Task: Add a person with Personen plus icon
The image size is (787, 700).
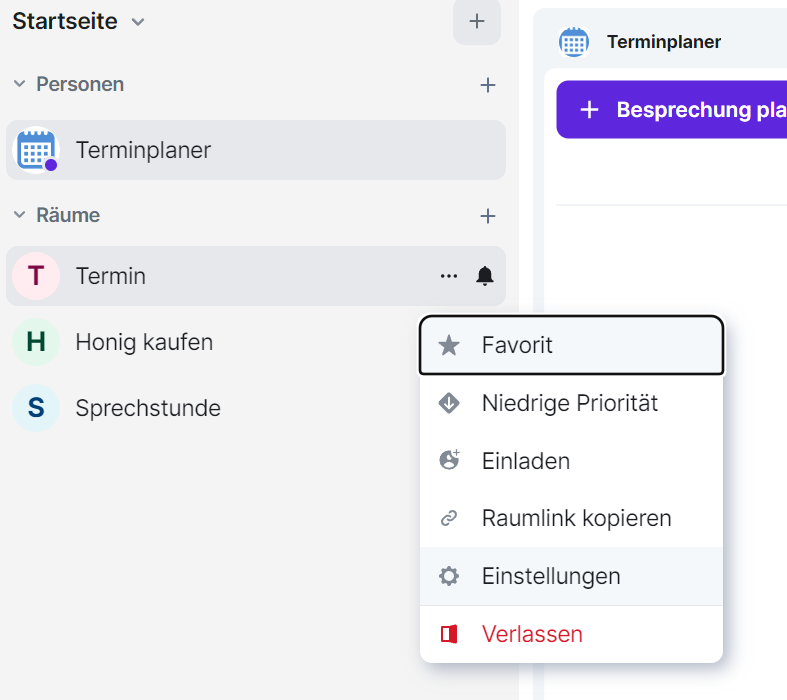Action: pos(487,85)
